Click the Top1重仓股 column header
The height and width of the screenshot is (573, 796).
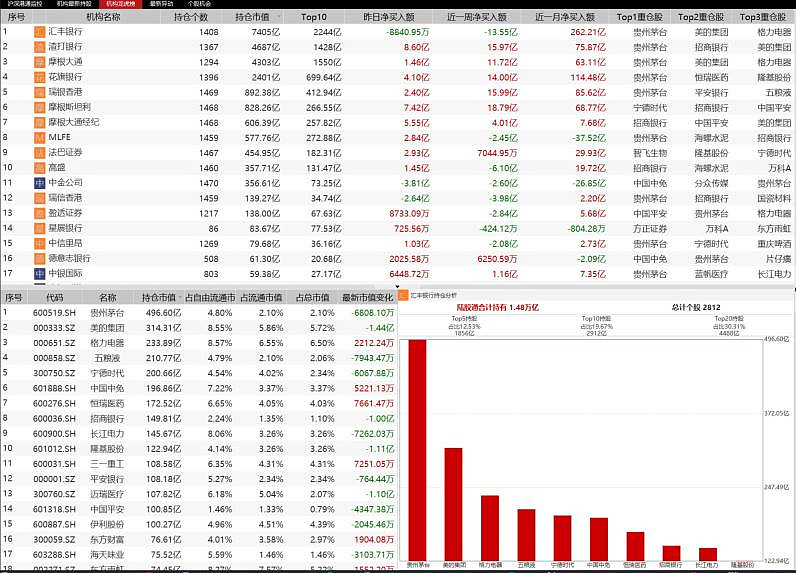[640, 17]
